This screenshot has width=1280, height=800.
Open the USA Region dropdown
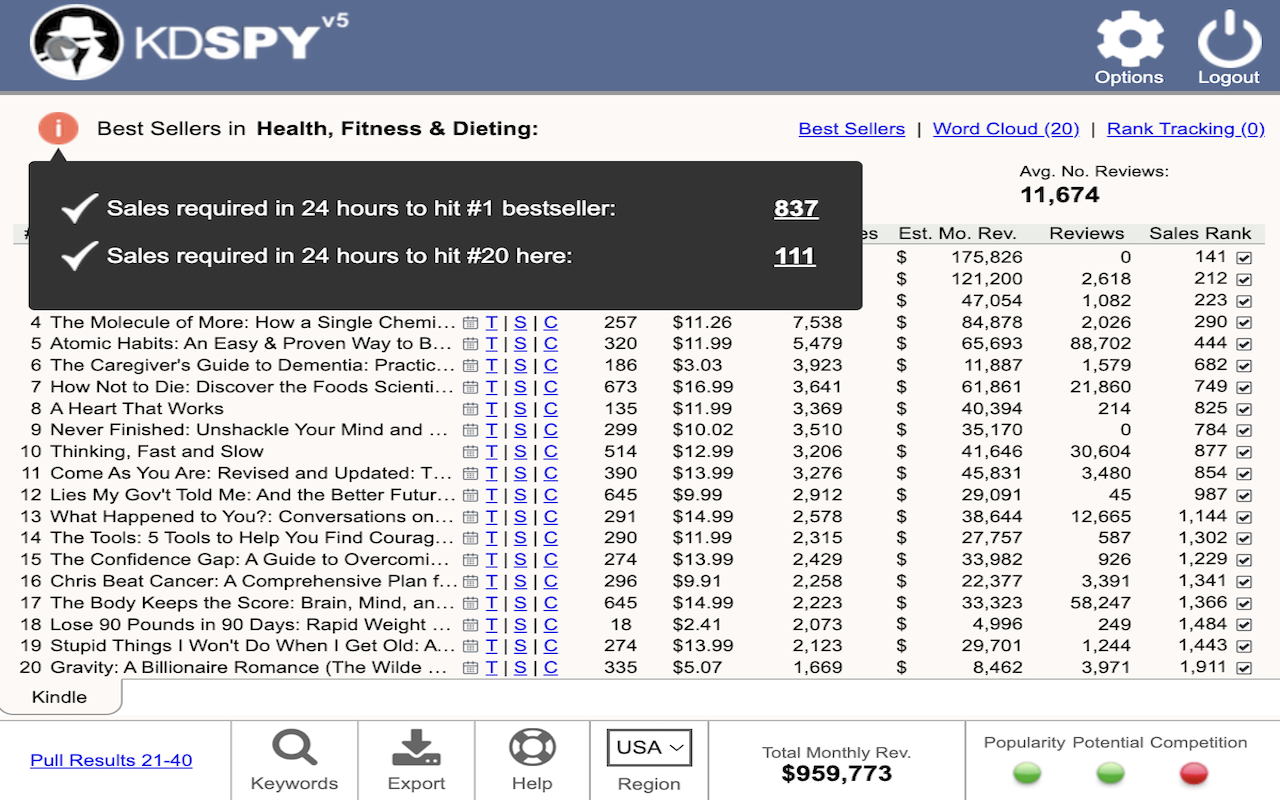click(648, 747)
